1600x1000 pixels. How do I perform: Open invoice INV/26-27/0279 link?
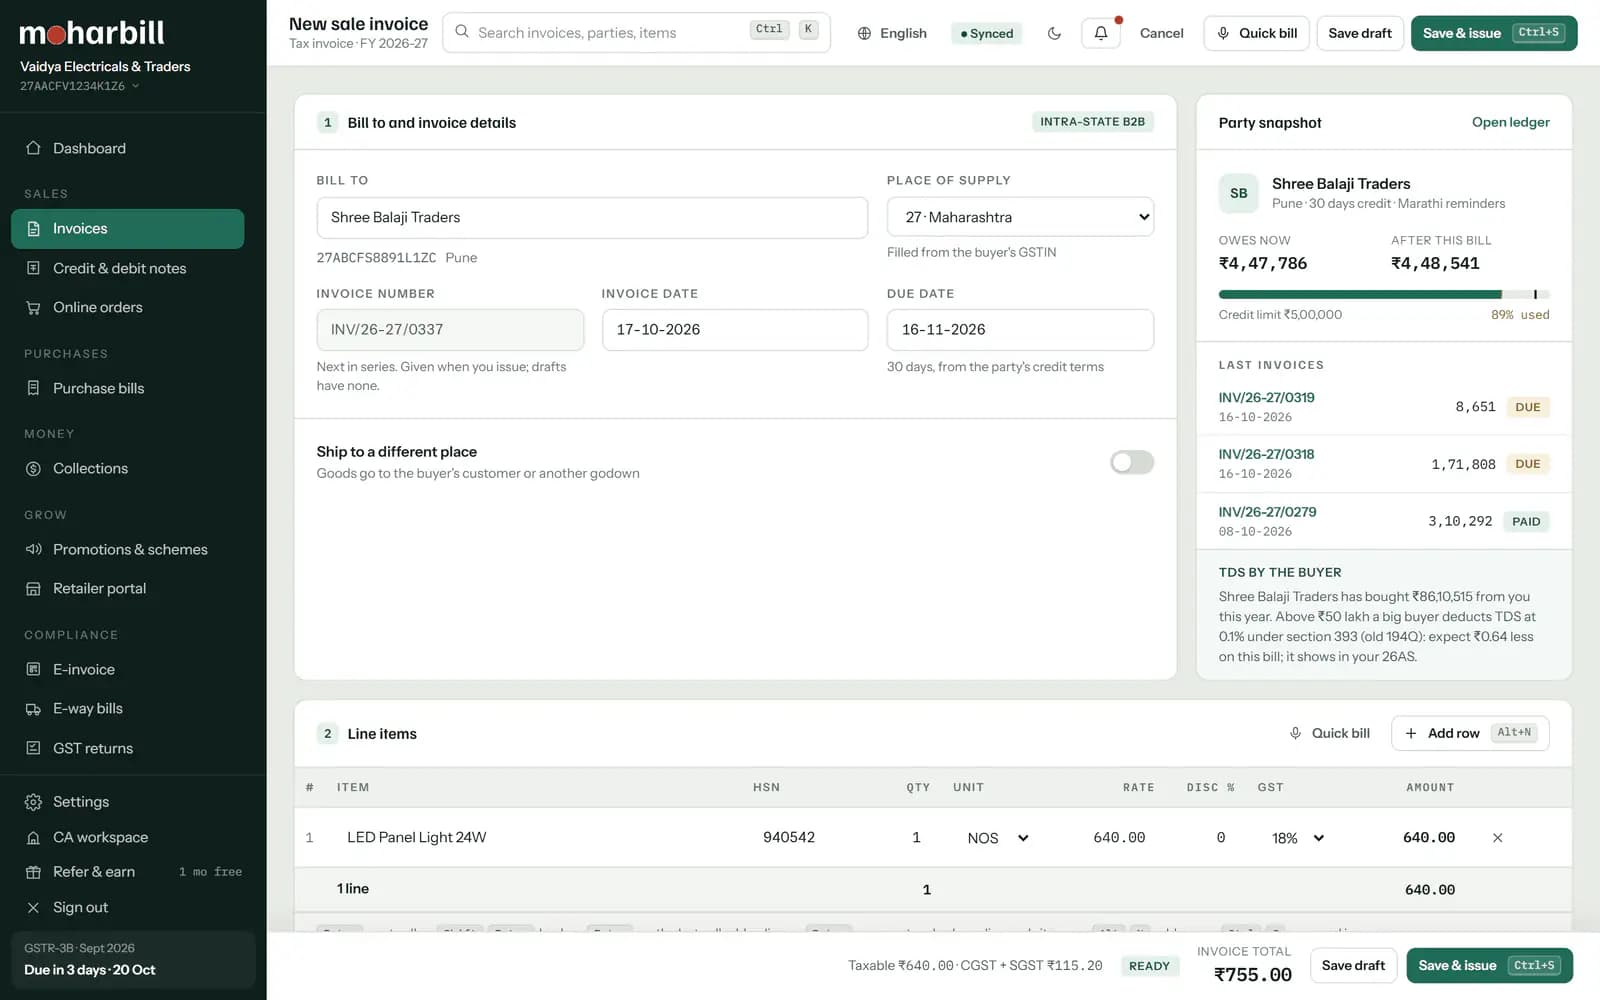tap(1267, 511)
